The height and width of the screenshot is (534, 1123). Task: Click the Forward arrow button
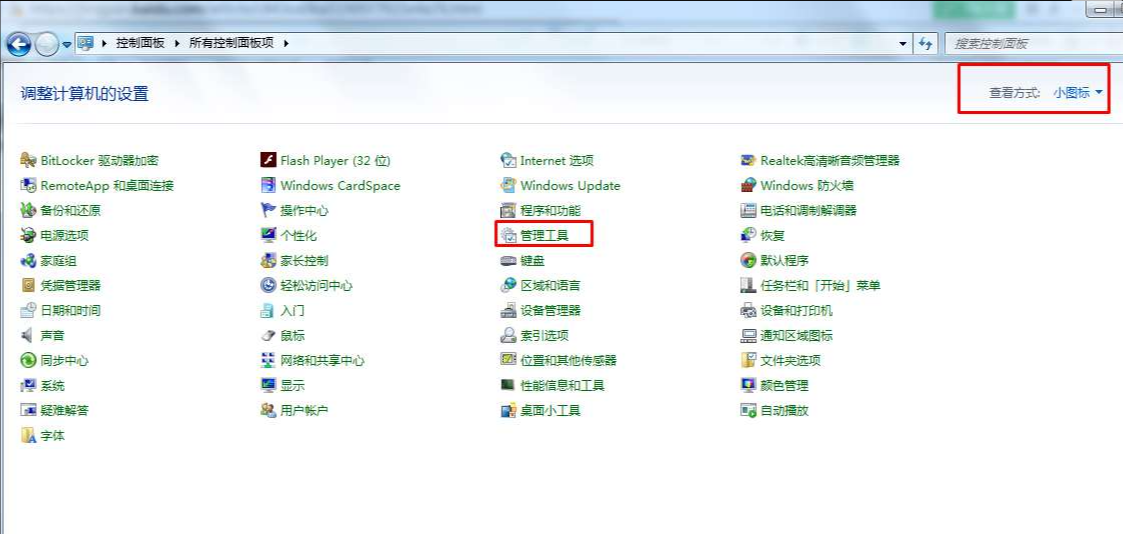(x=47, y=44)
